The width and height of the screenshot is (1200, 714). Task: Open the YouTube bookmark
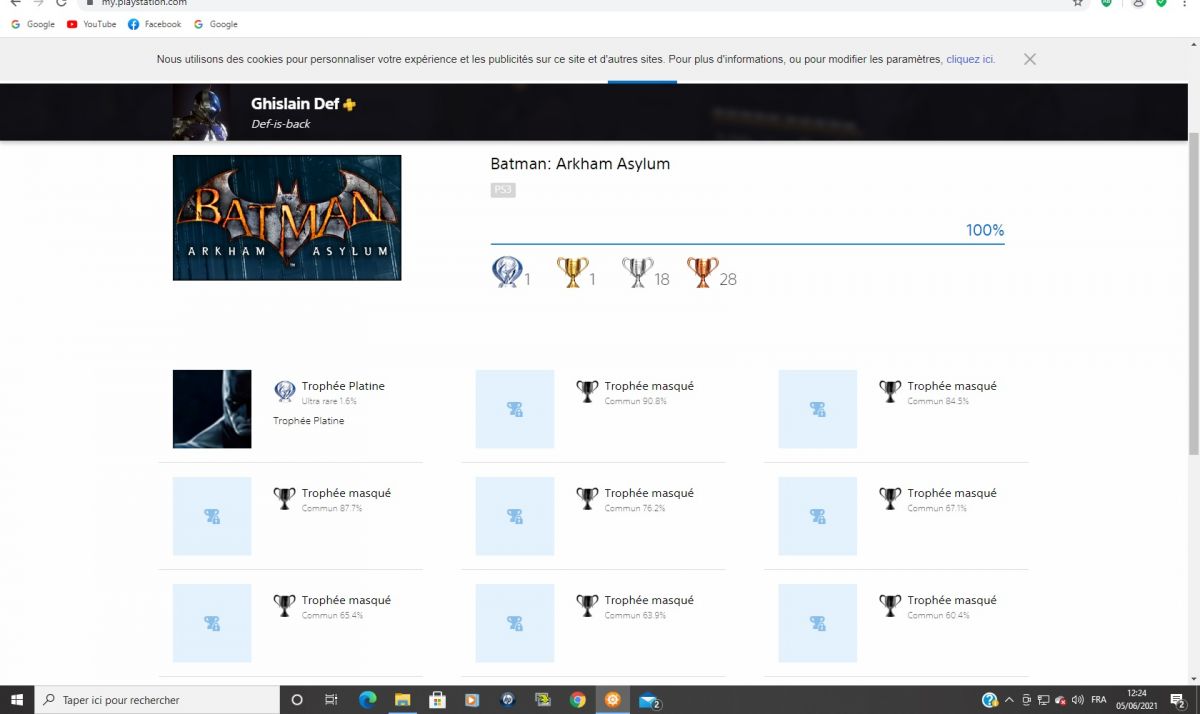pyautogui.click(x=91, y=24)
